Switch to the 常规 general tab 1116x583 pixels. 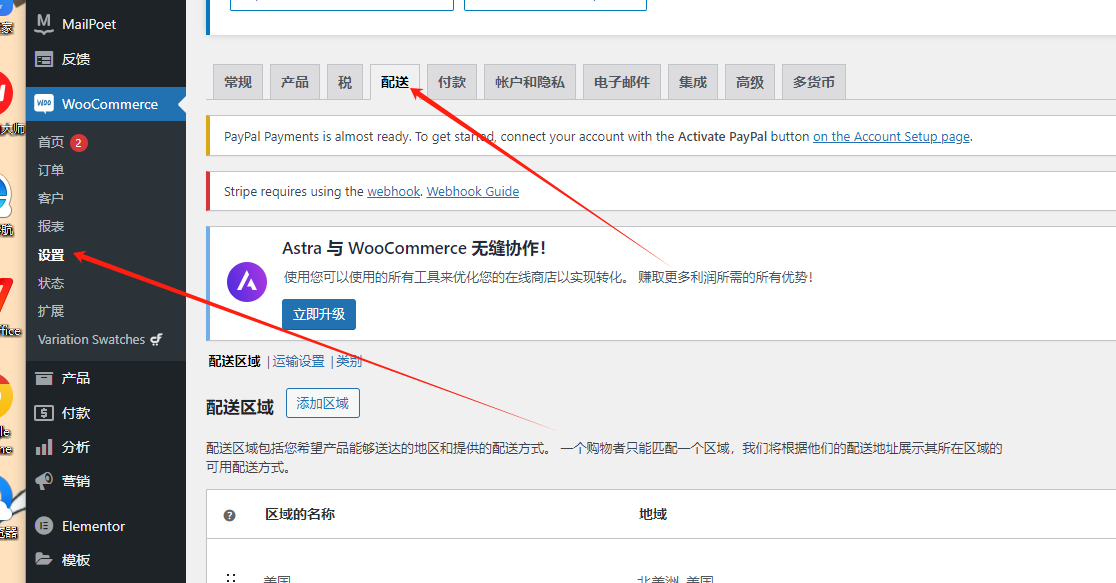238,82
